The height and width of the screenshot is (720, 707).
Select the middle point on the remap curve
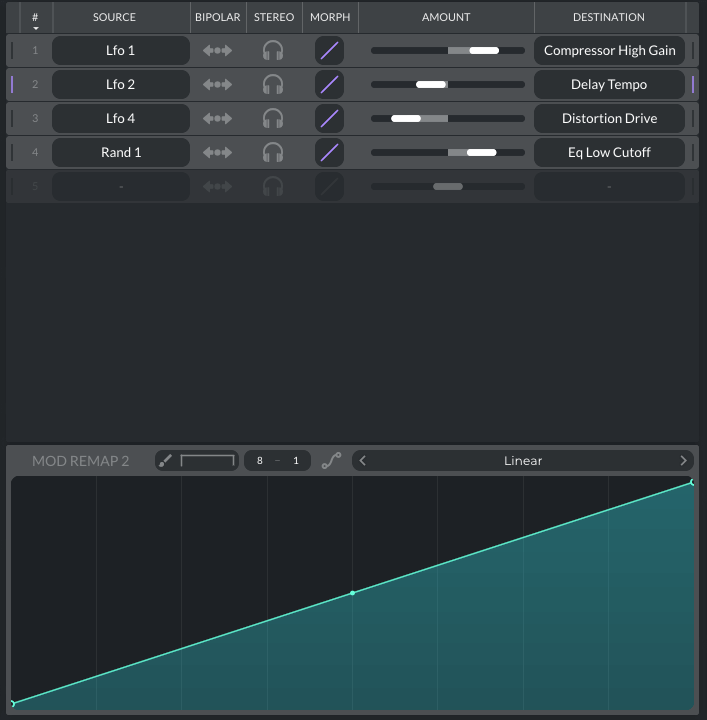click(x=352, y=593)
